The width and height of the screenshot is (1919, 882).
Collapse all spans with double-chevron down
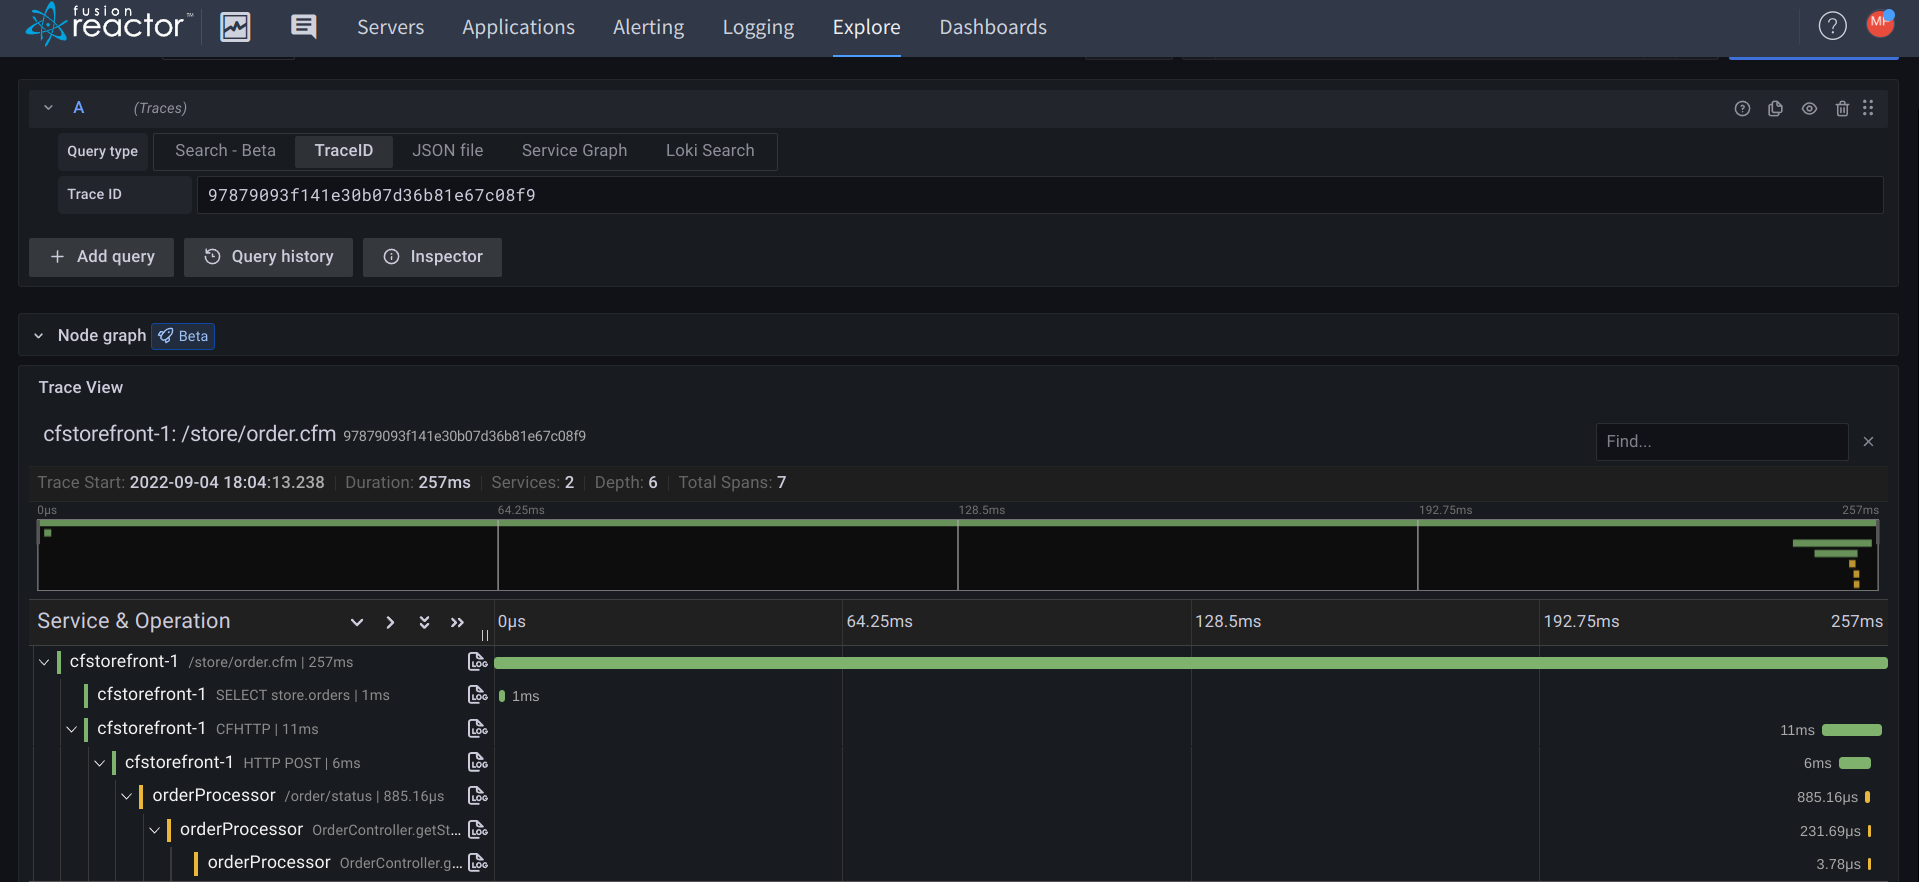click(x=424, y=622)
